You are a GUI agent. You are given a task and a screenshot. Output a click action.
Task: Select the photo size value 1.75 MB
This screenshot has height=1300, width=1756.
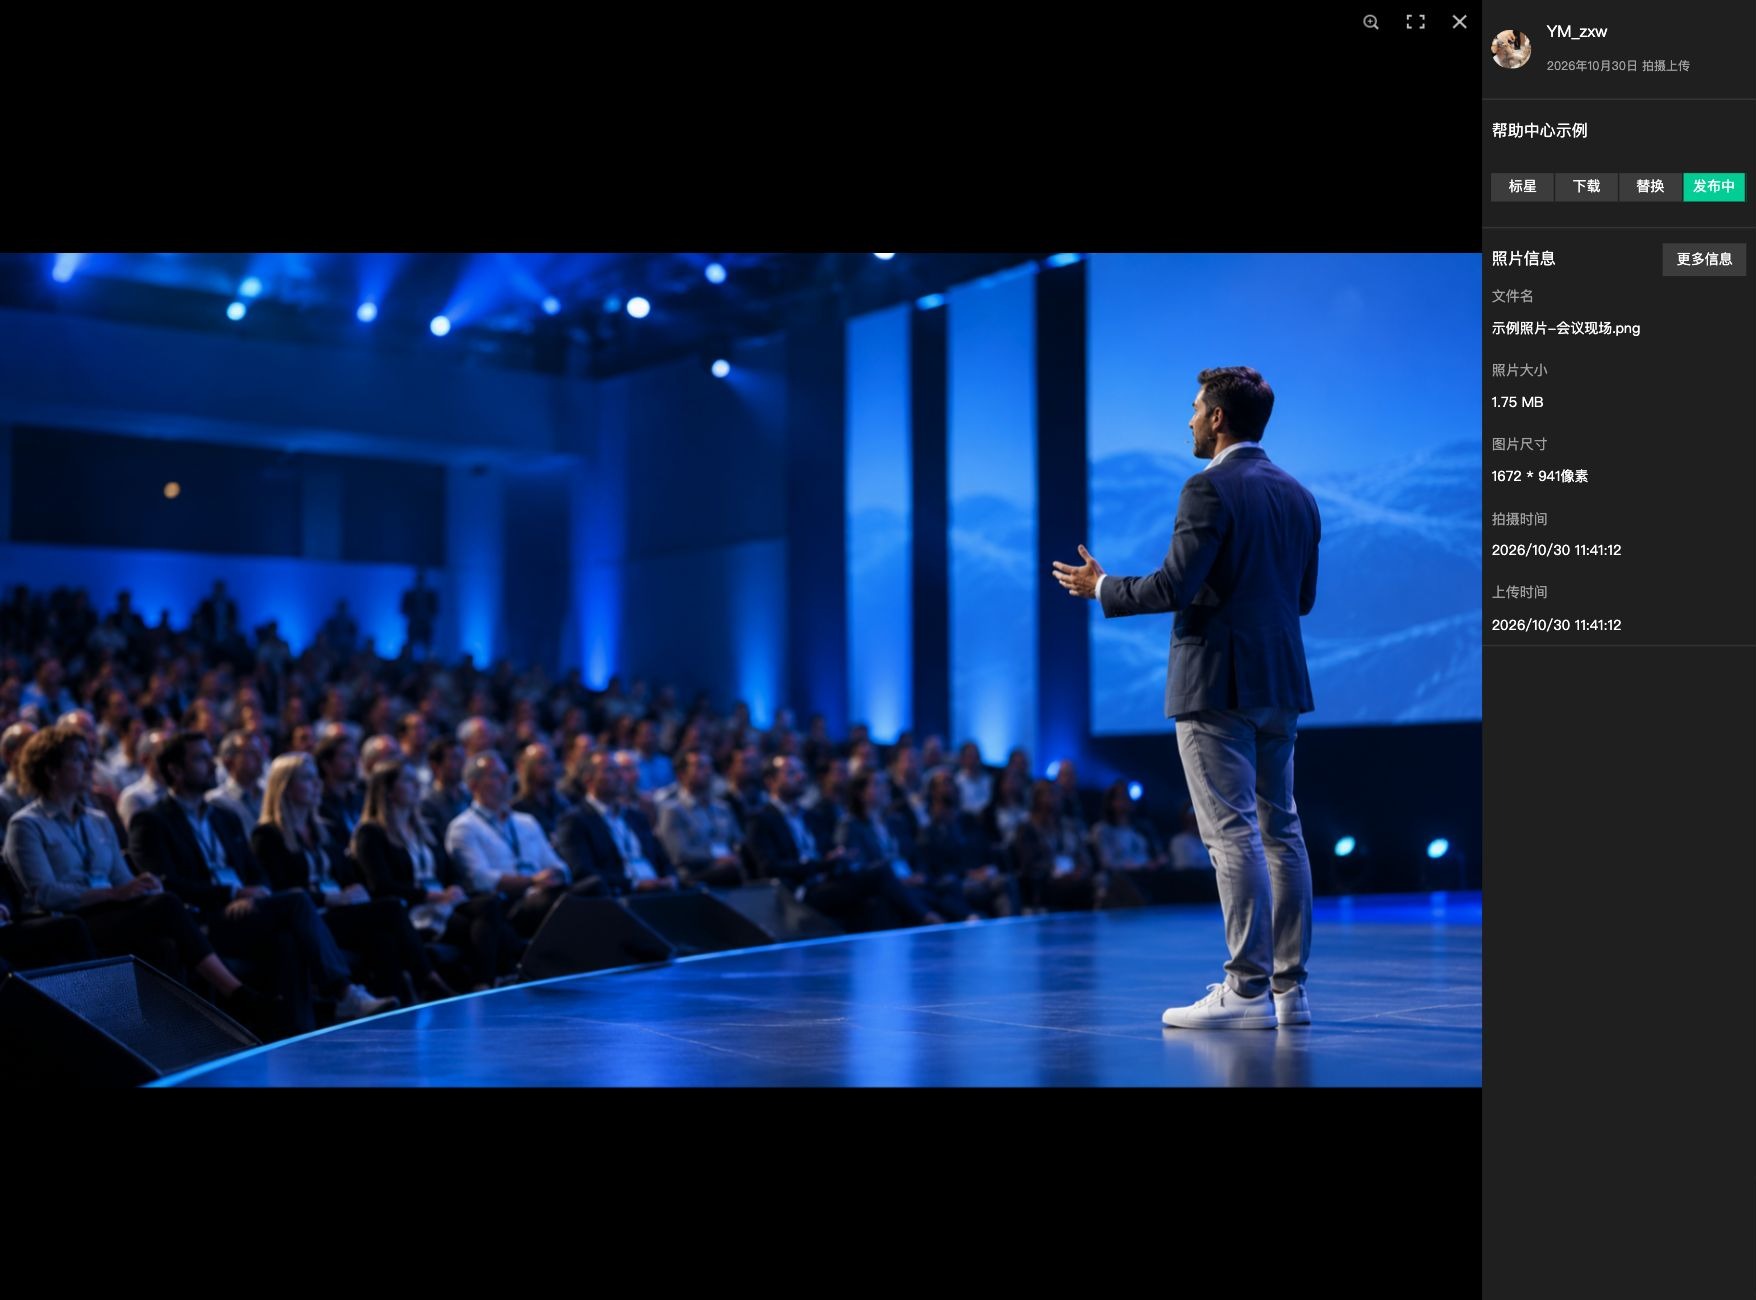[1517, 402]
